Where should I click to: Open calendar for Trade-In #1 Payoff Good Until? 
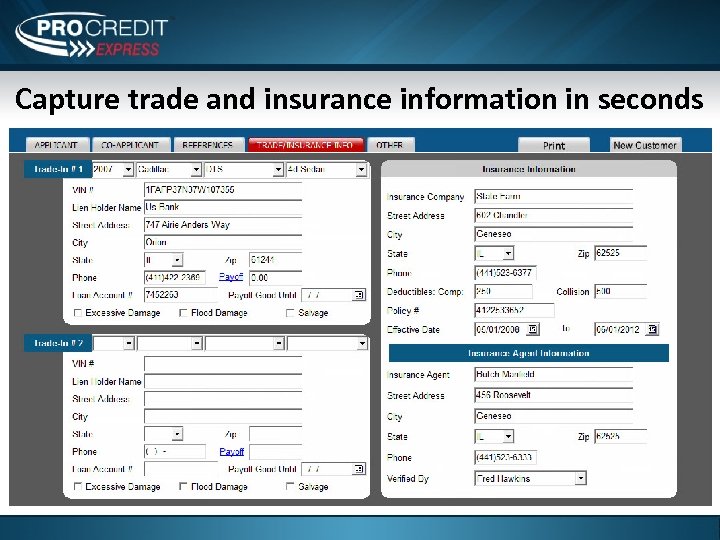coord(359,295)
